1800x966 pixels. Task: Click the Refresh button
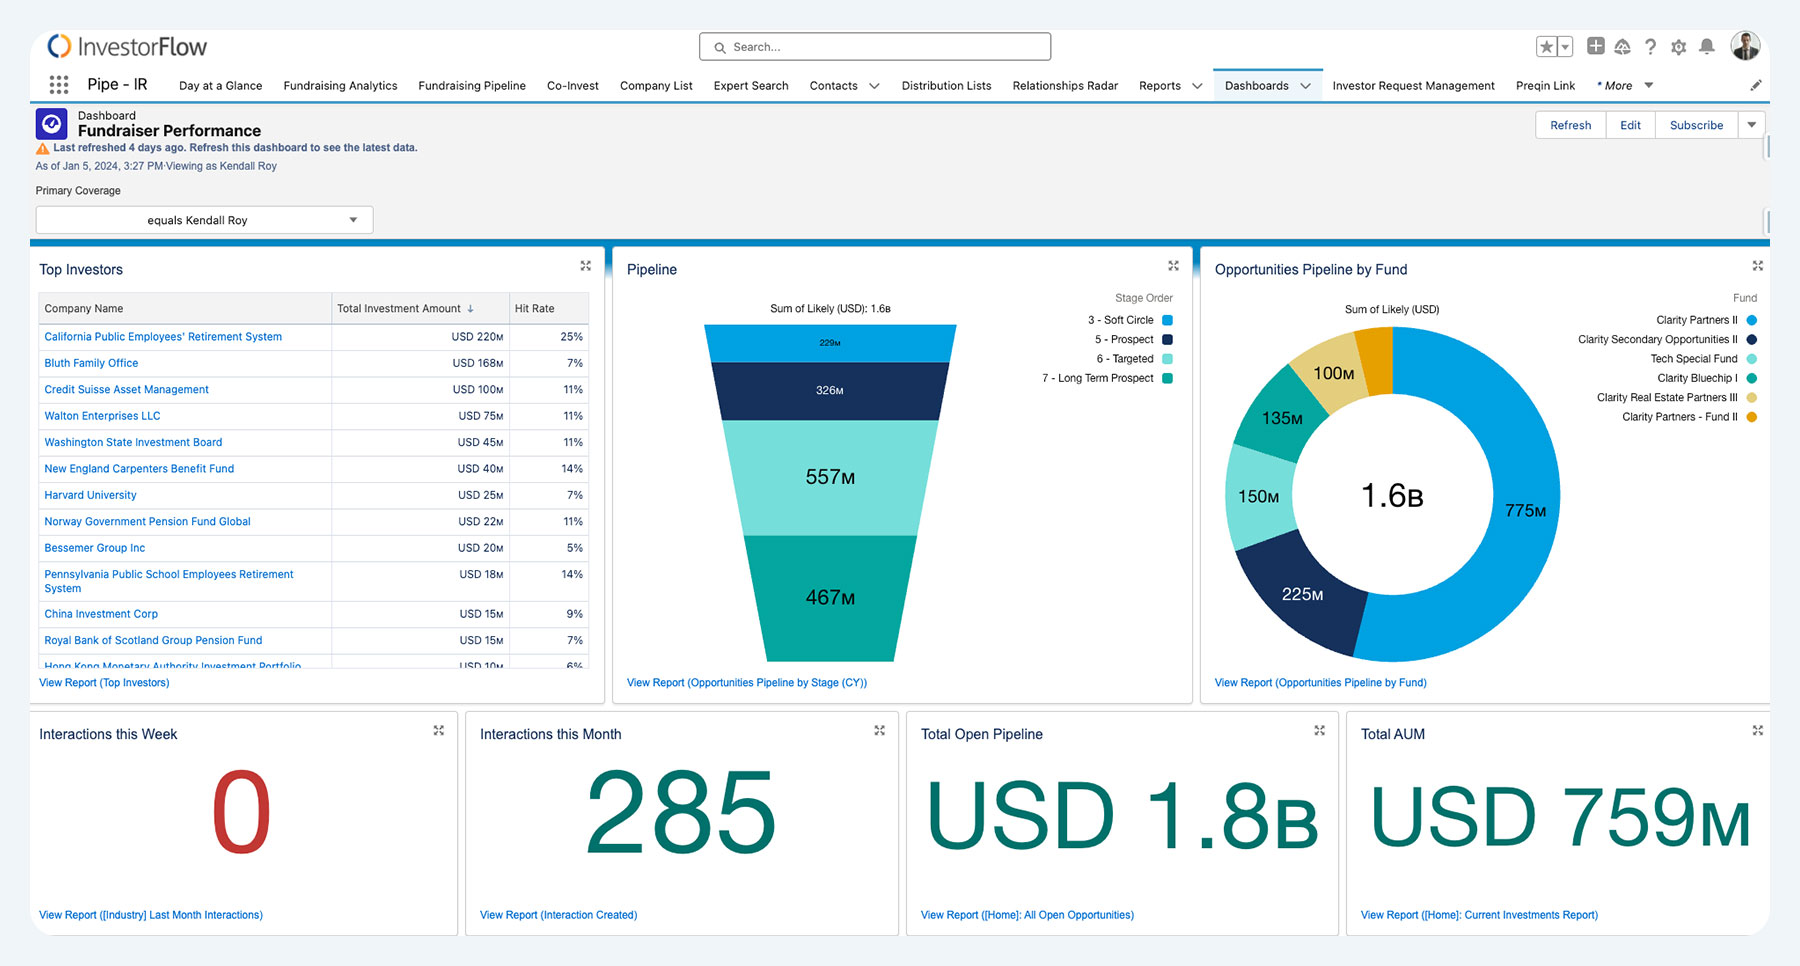pyautogui.click(x=1570, y=124)
